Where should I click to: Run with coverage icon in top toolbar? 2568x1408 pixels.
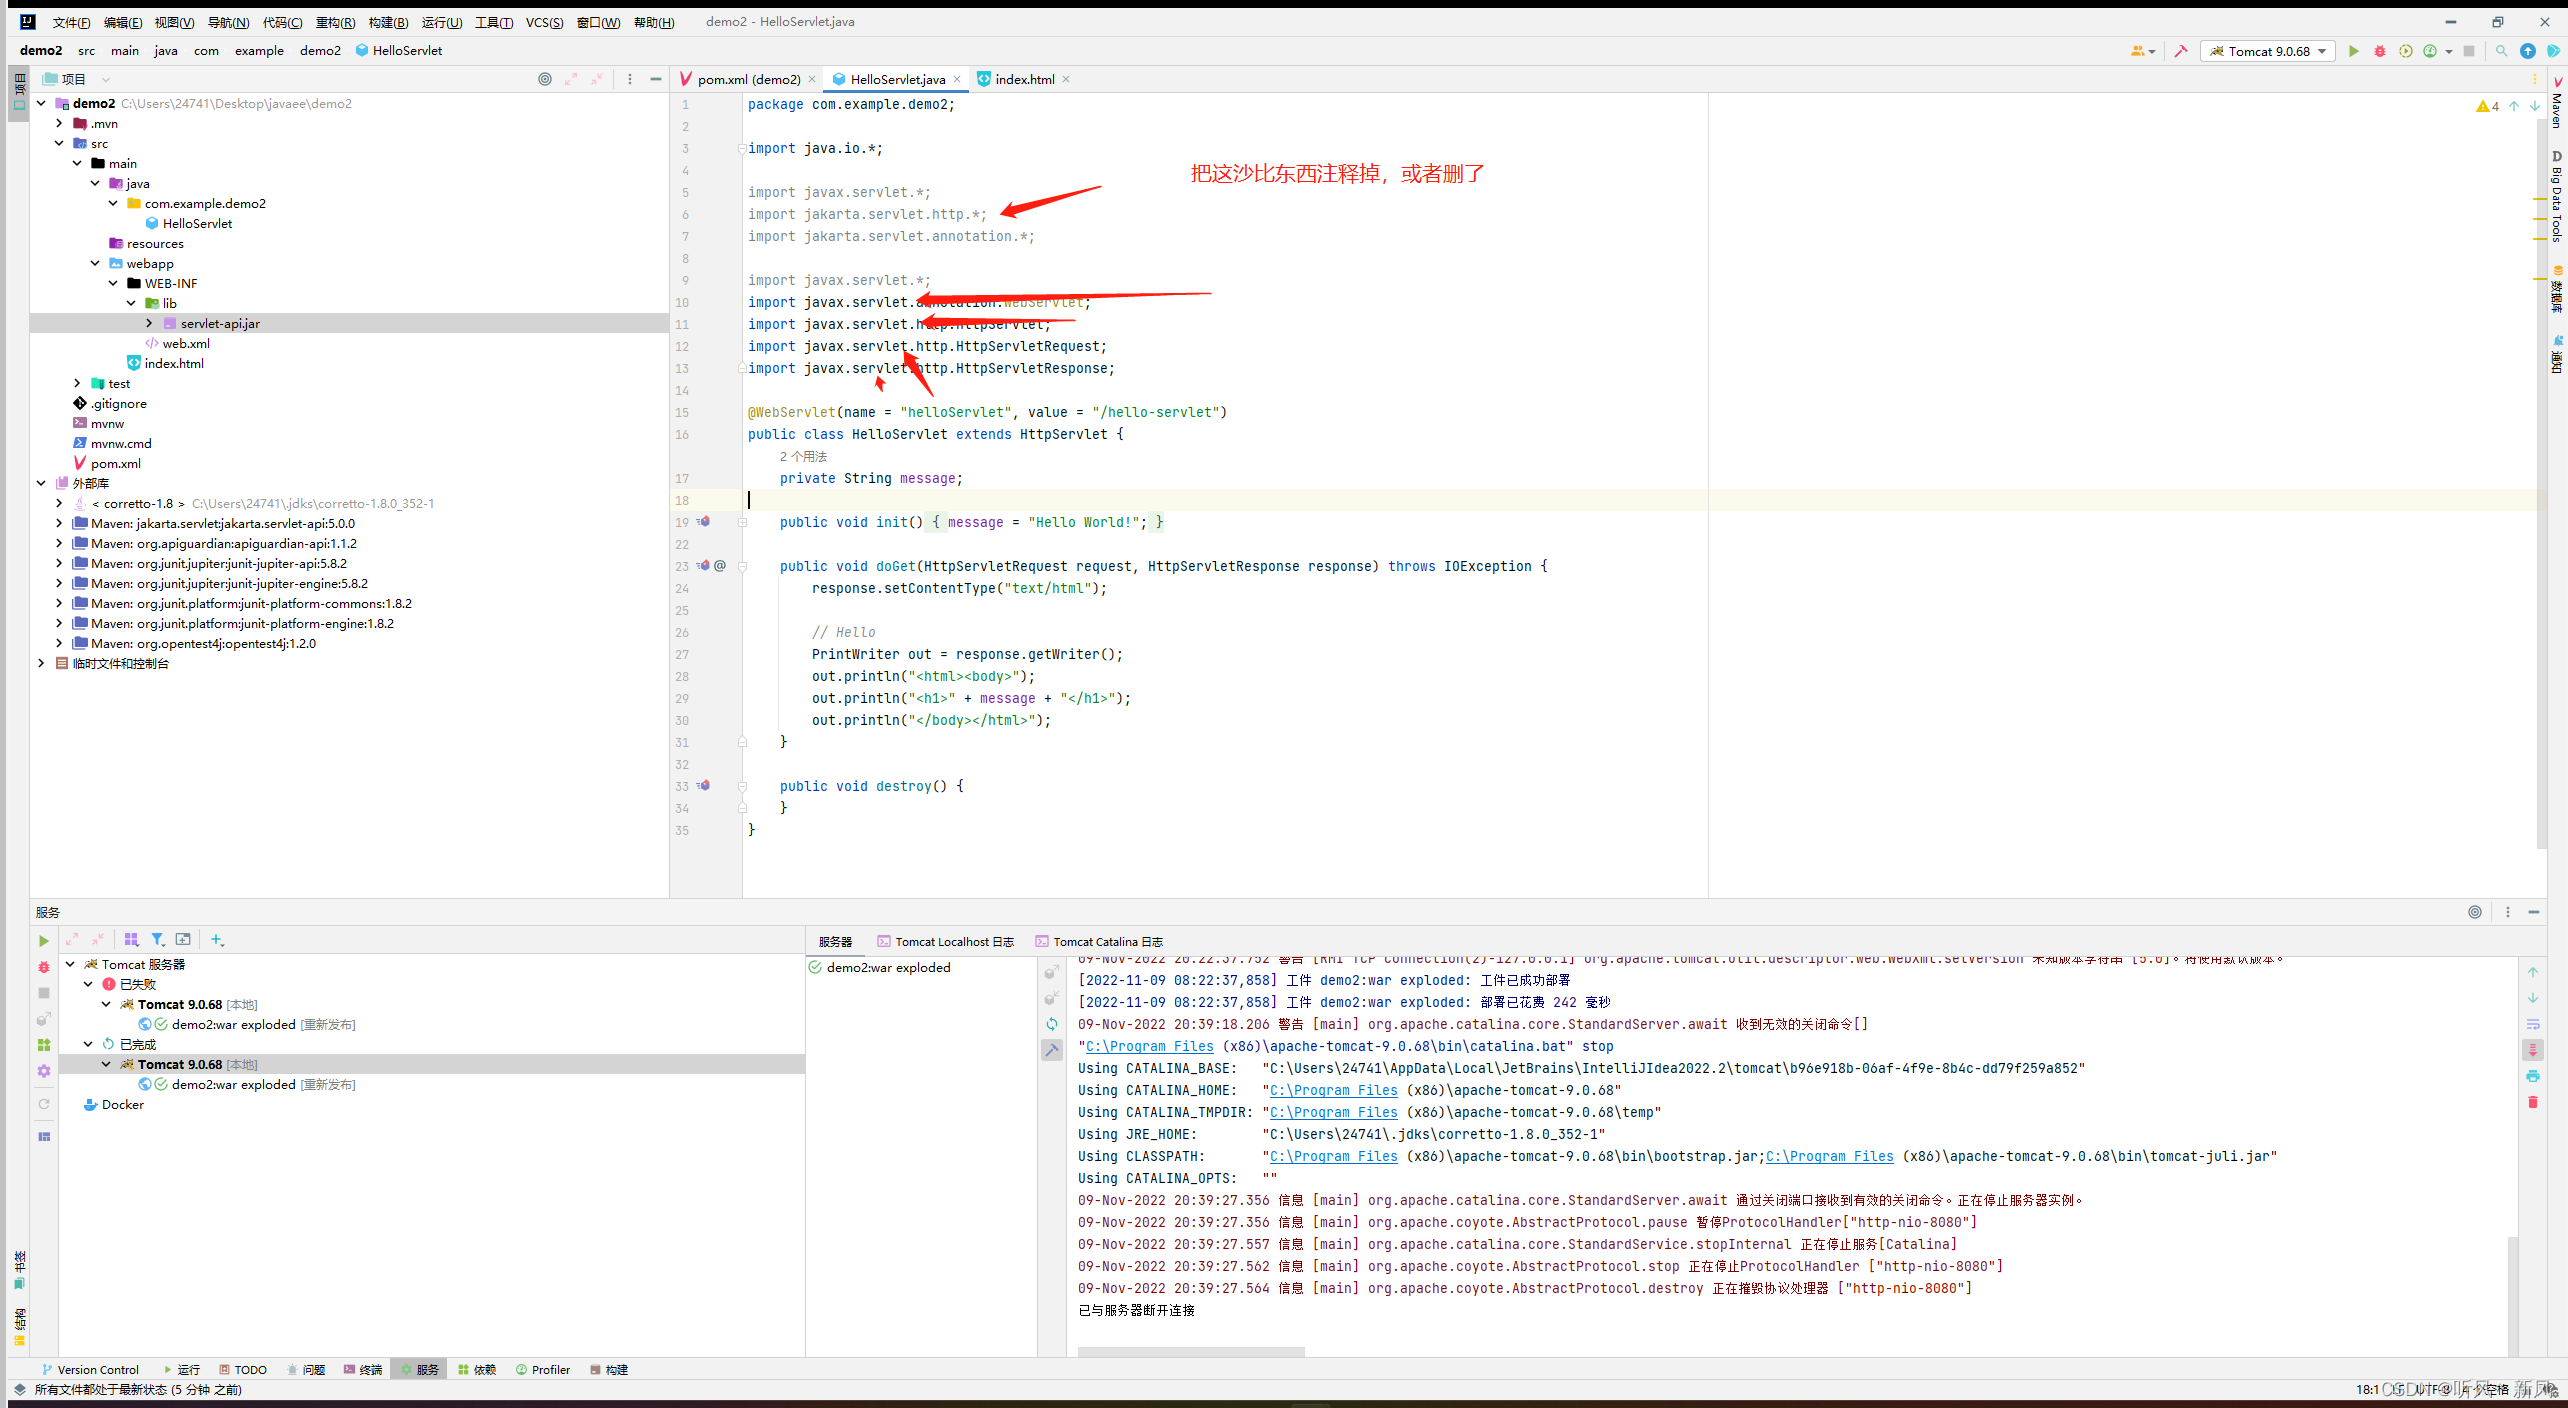pos(2405,51)
